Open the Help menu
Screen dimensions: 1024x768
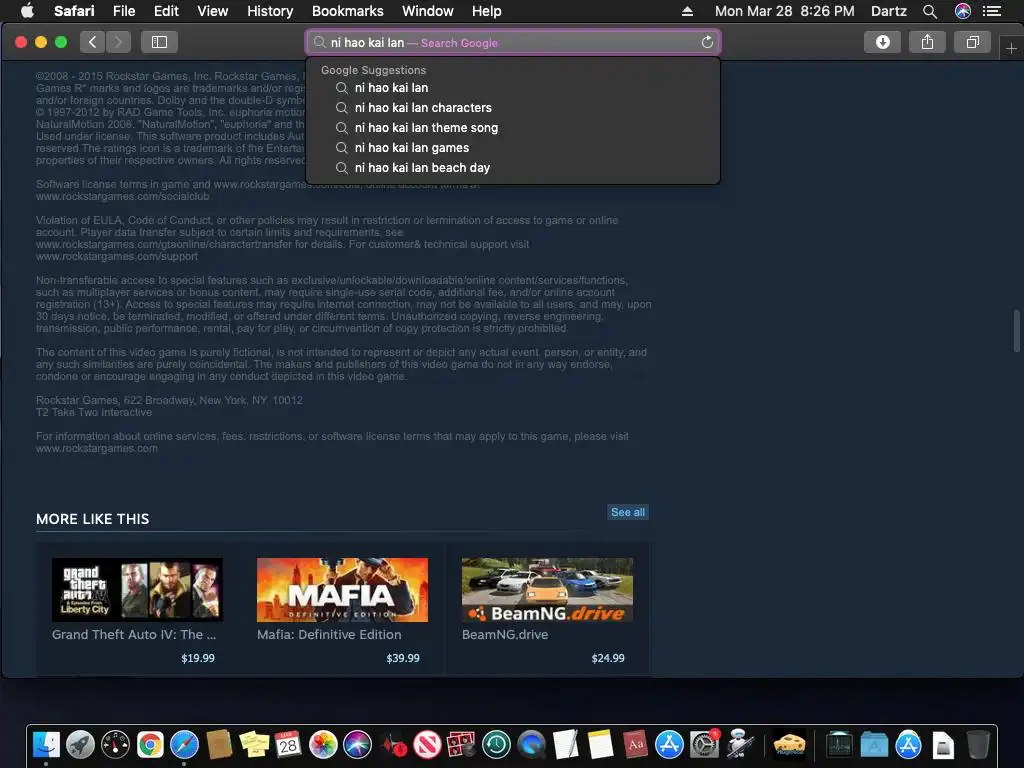pyautogui.click(x=487, y=11)
